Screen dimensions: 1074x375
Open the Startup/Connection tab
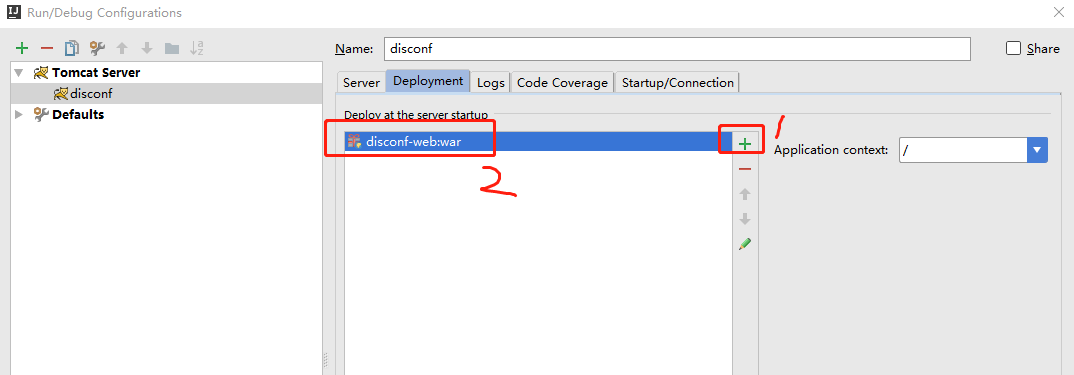(x=677, y=82)
